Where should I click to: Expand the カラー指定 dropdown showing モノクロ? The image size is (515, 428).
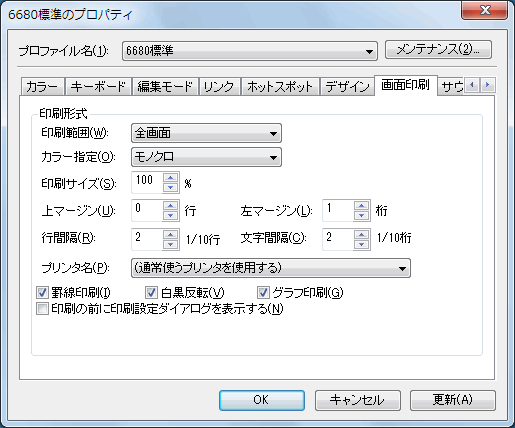pos(206,157)
